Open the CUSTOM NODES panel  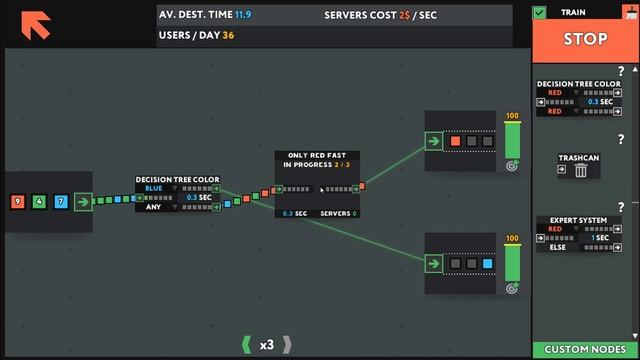point(585,349)
